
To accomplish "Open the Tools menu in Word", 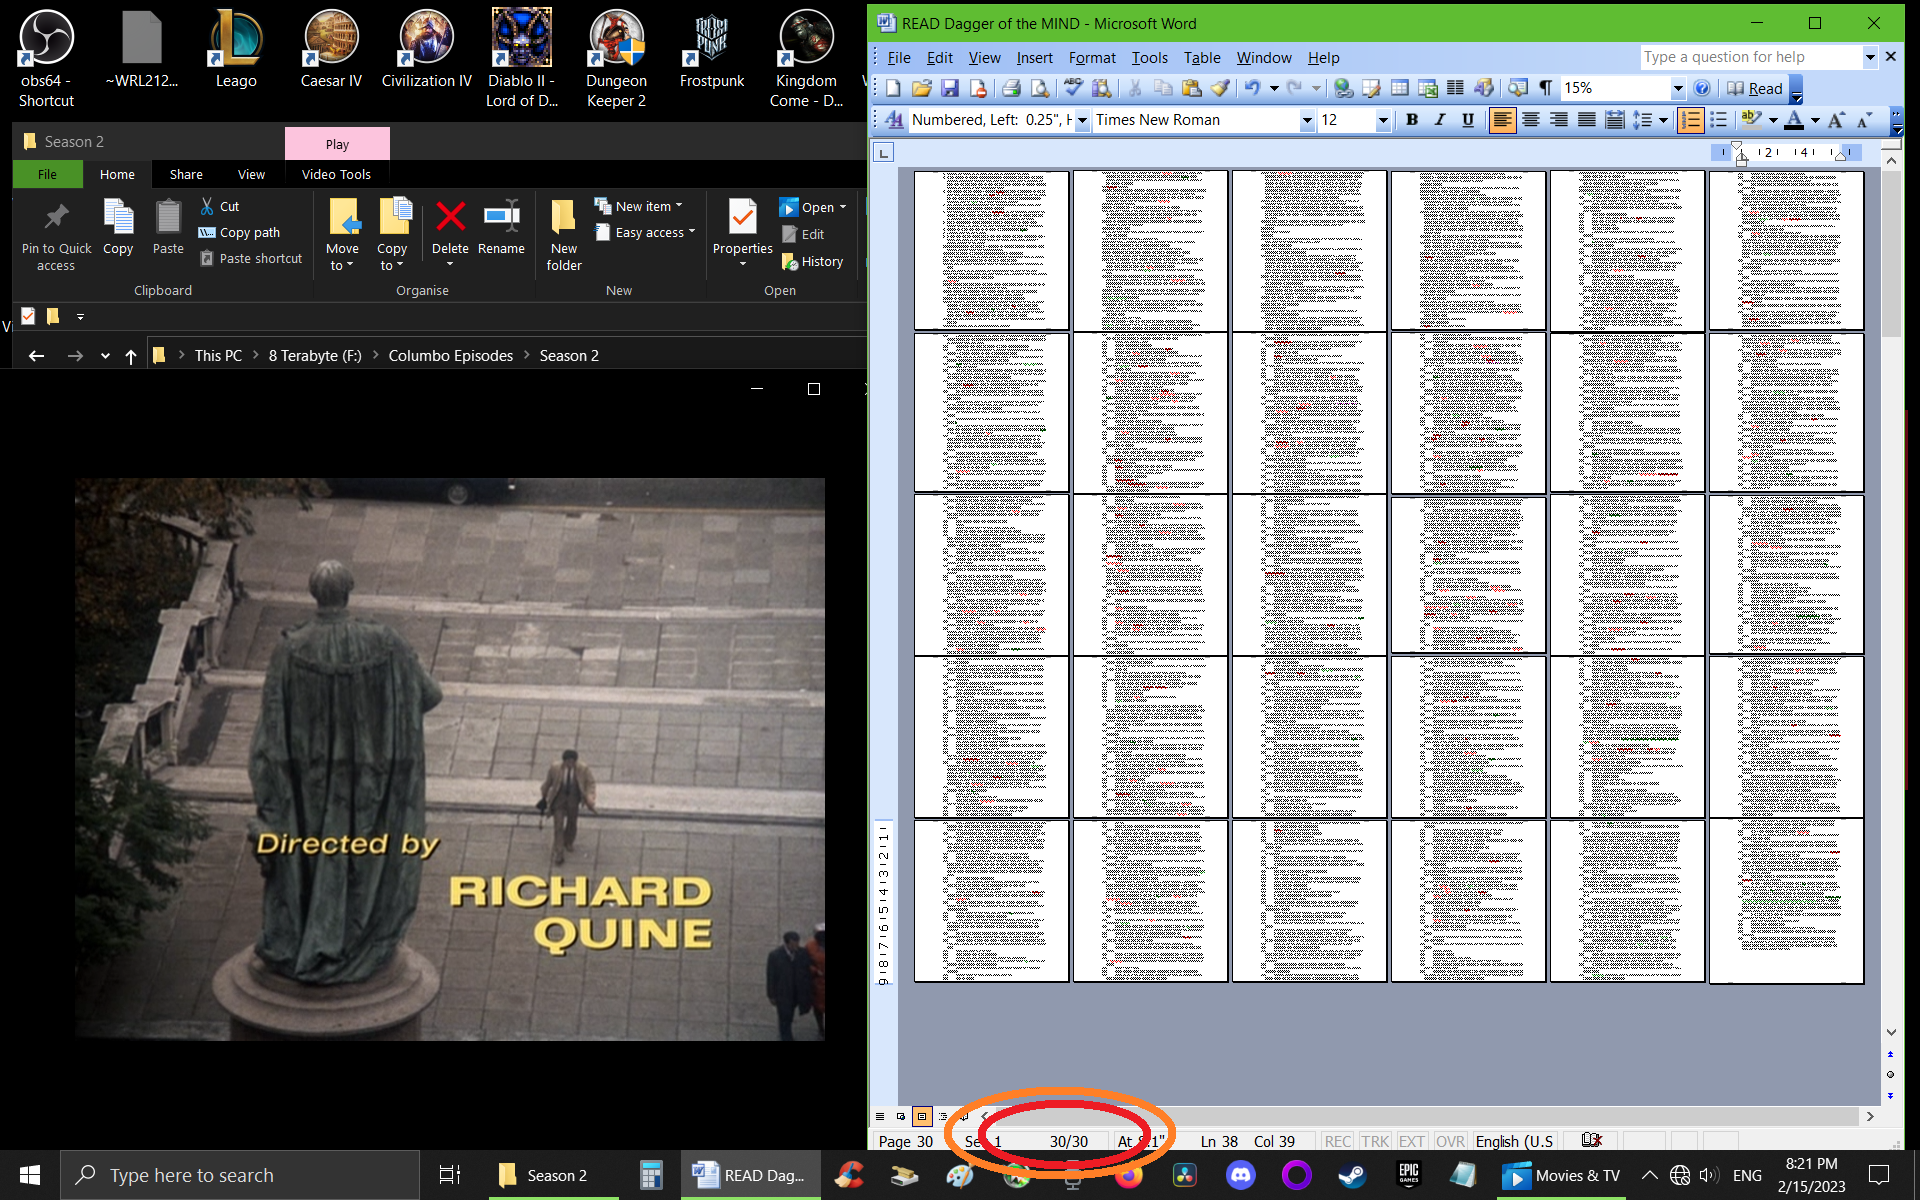I will [x=1149, y=58].
